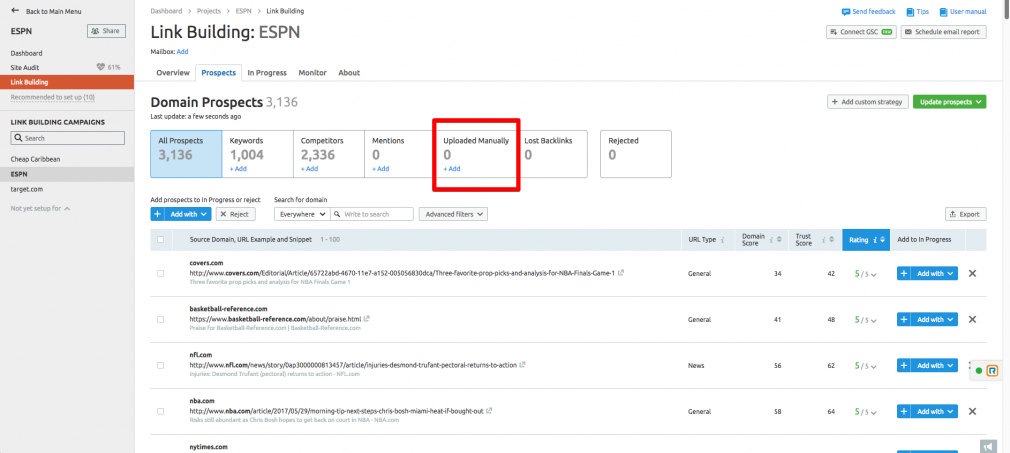Viewport: 1010px width, 453px height.
Task: Open Advanced filters dropdown
Action: (453, 214)
